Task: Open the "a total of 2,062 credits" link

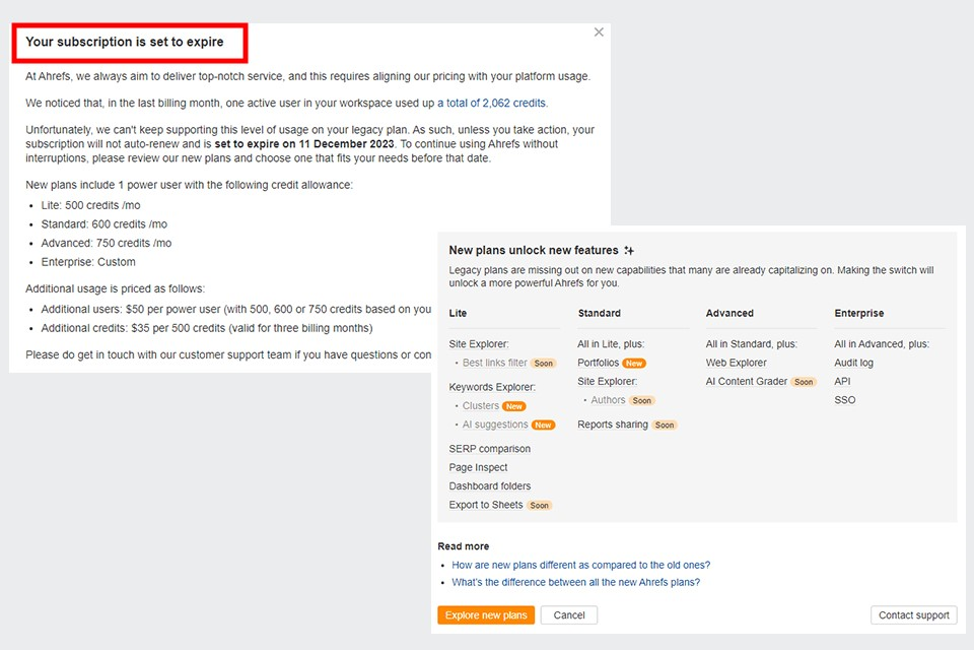Action: tap(492, 103)
